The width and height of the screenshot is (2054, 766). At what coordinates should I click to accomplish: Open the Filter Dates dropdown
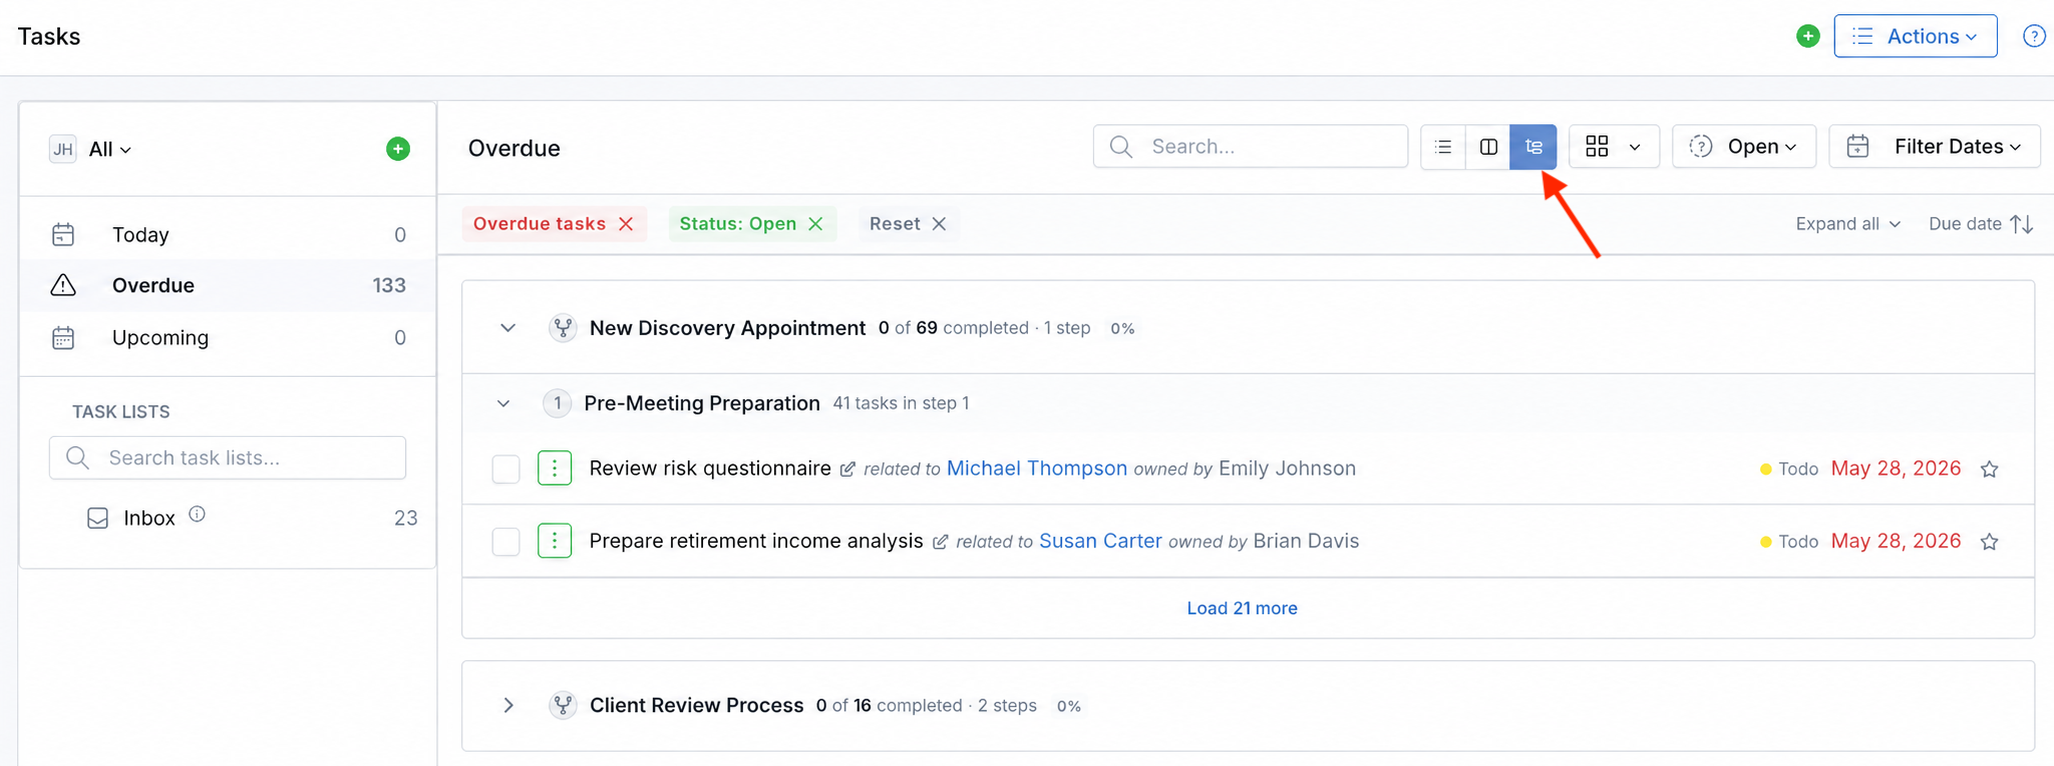pos(1935,147)
